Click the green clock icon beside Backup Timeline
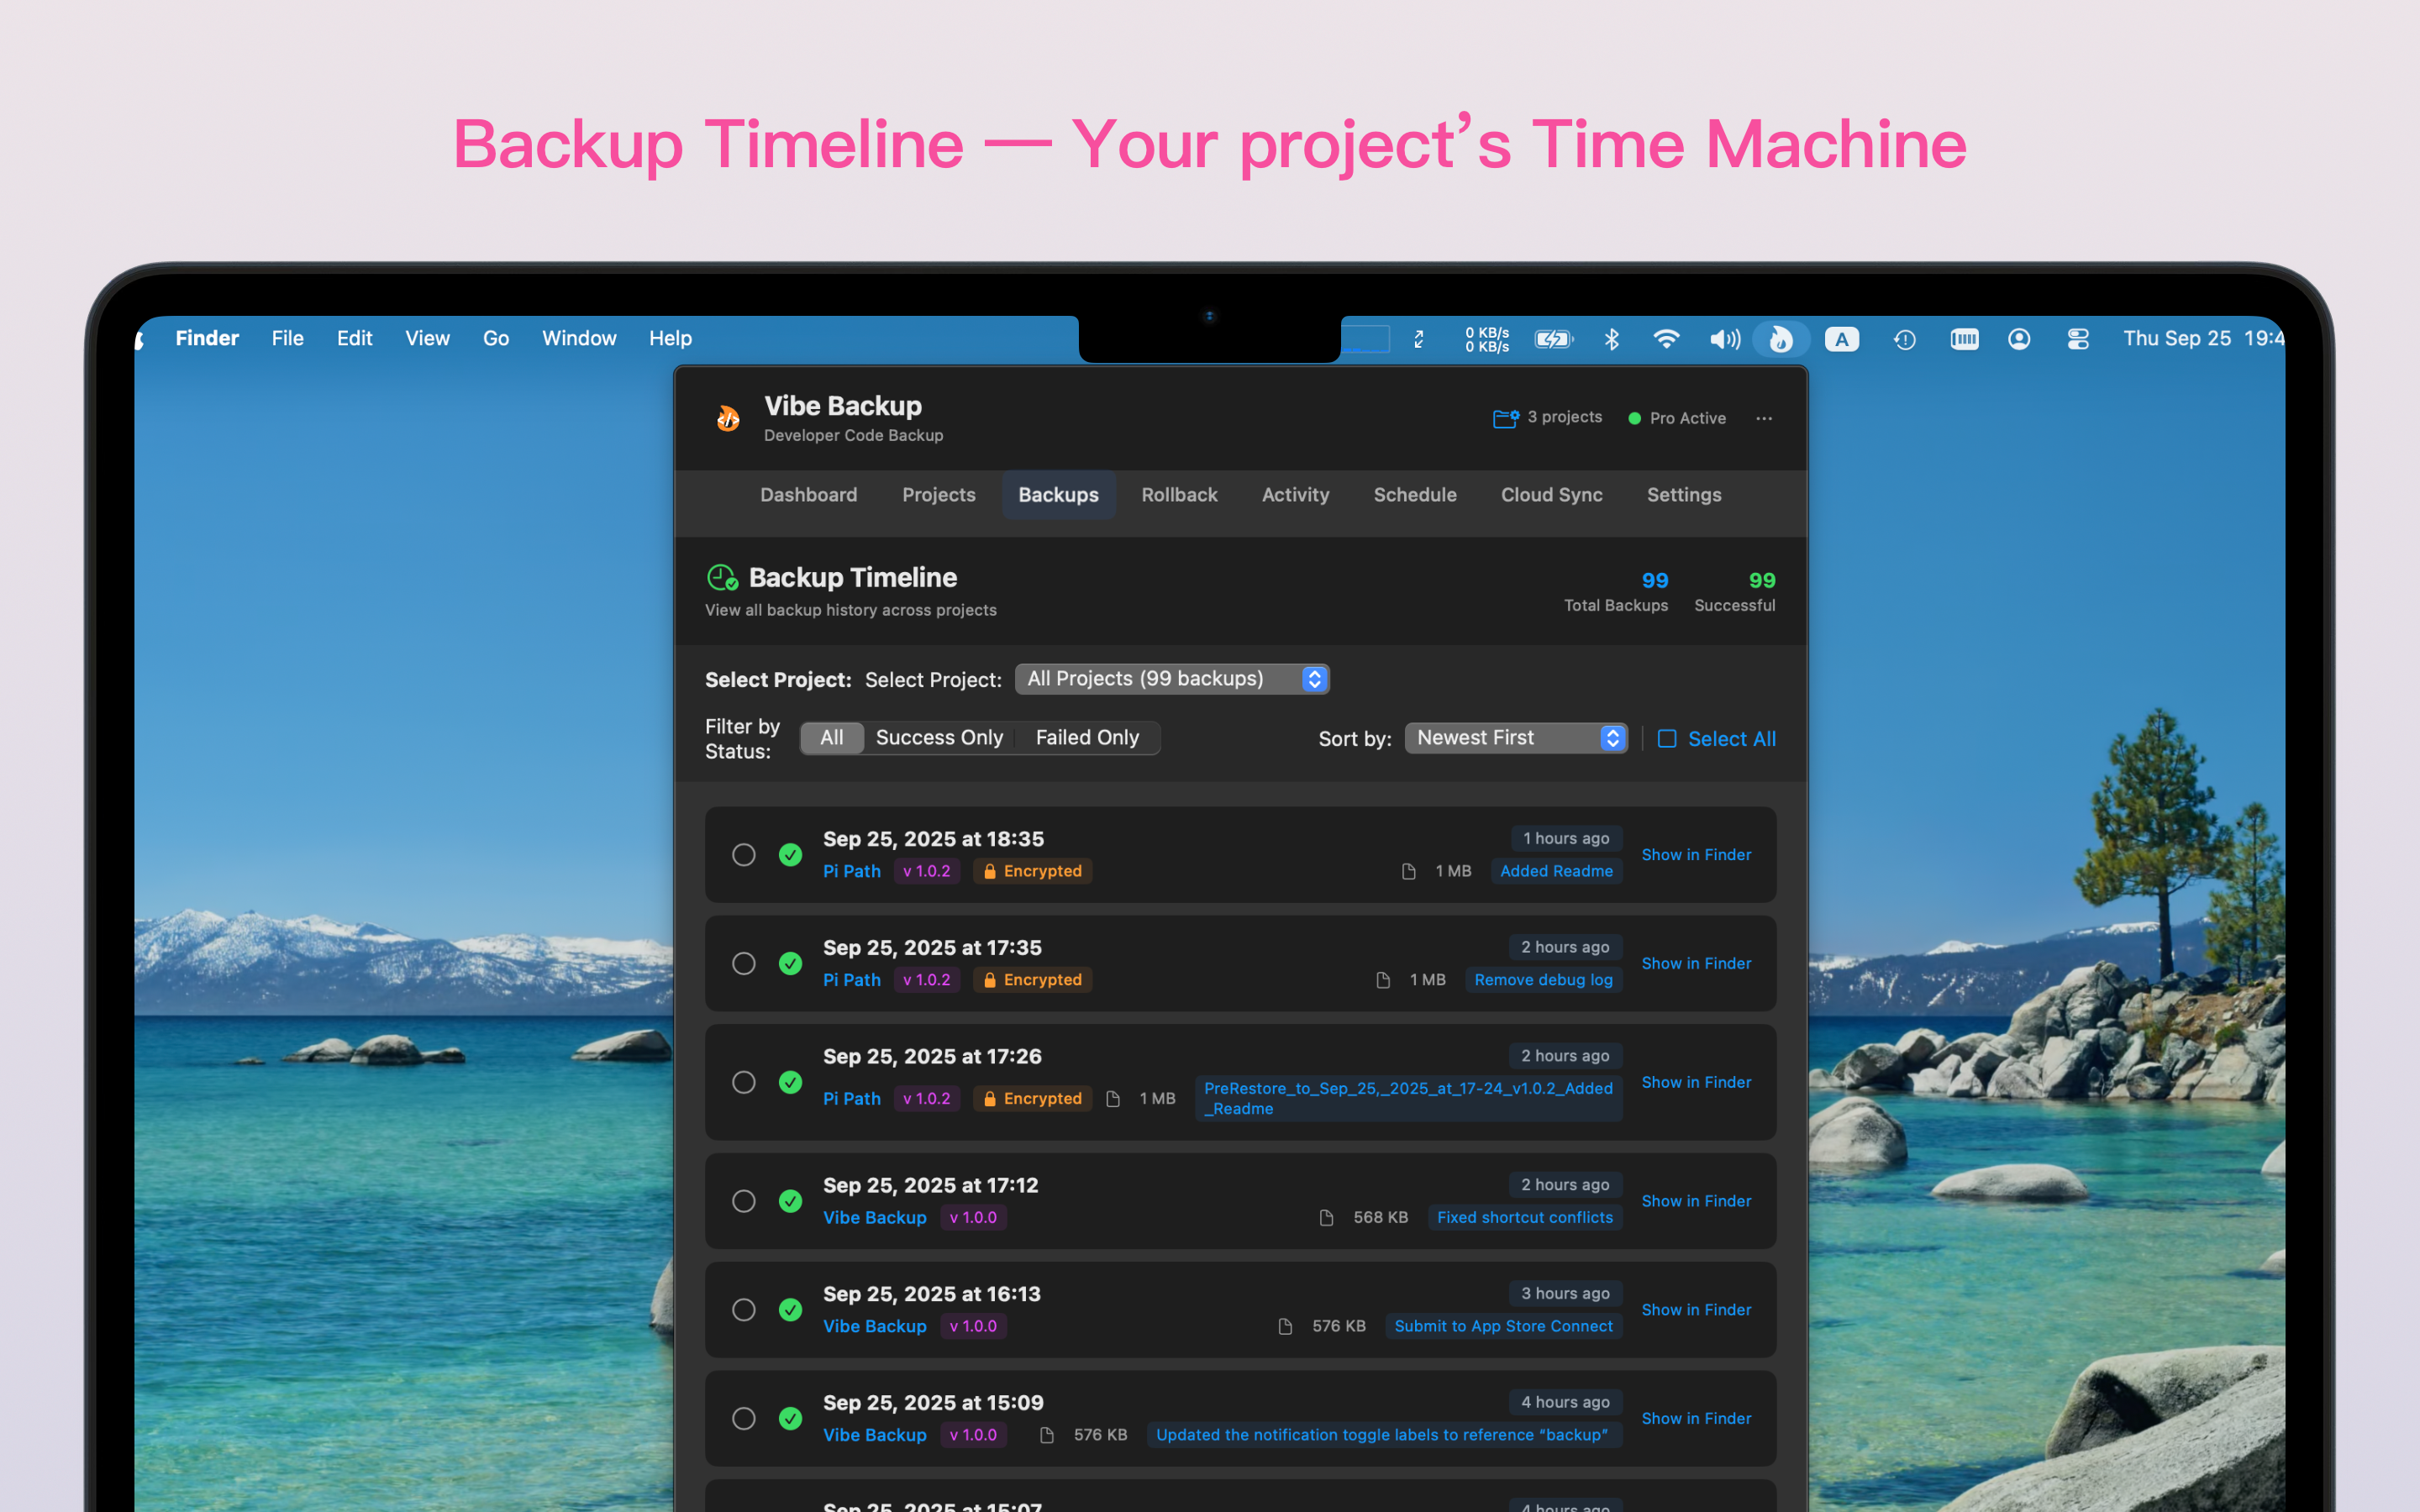This screenshot has height=1512, width=2420. tap(722, 577)
